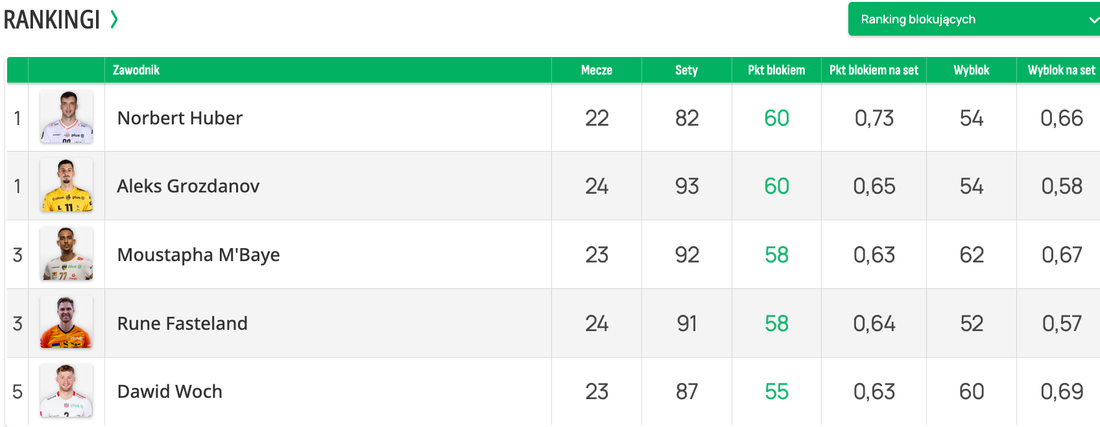
Task: Click the RANKINGI section heading
Action: click(52, 19)
